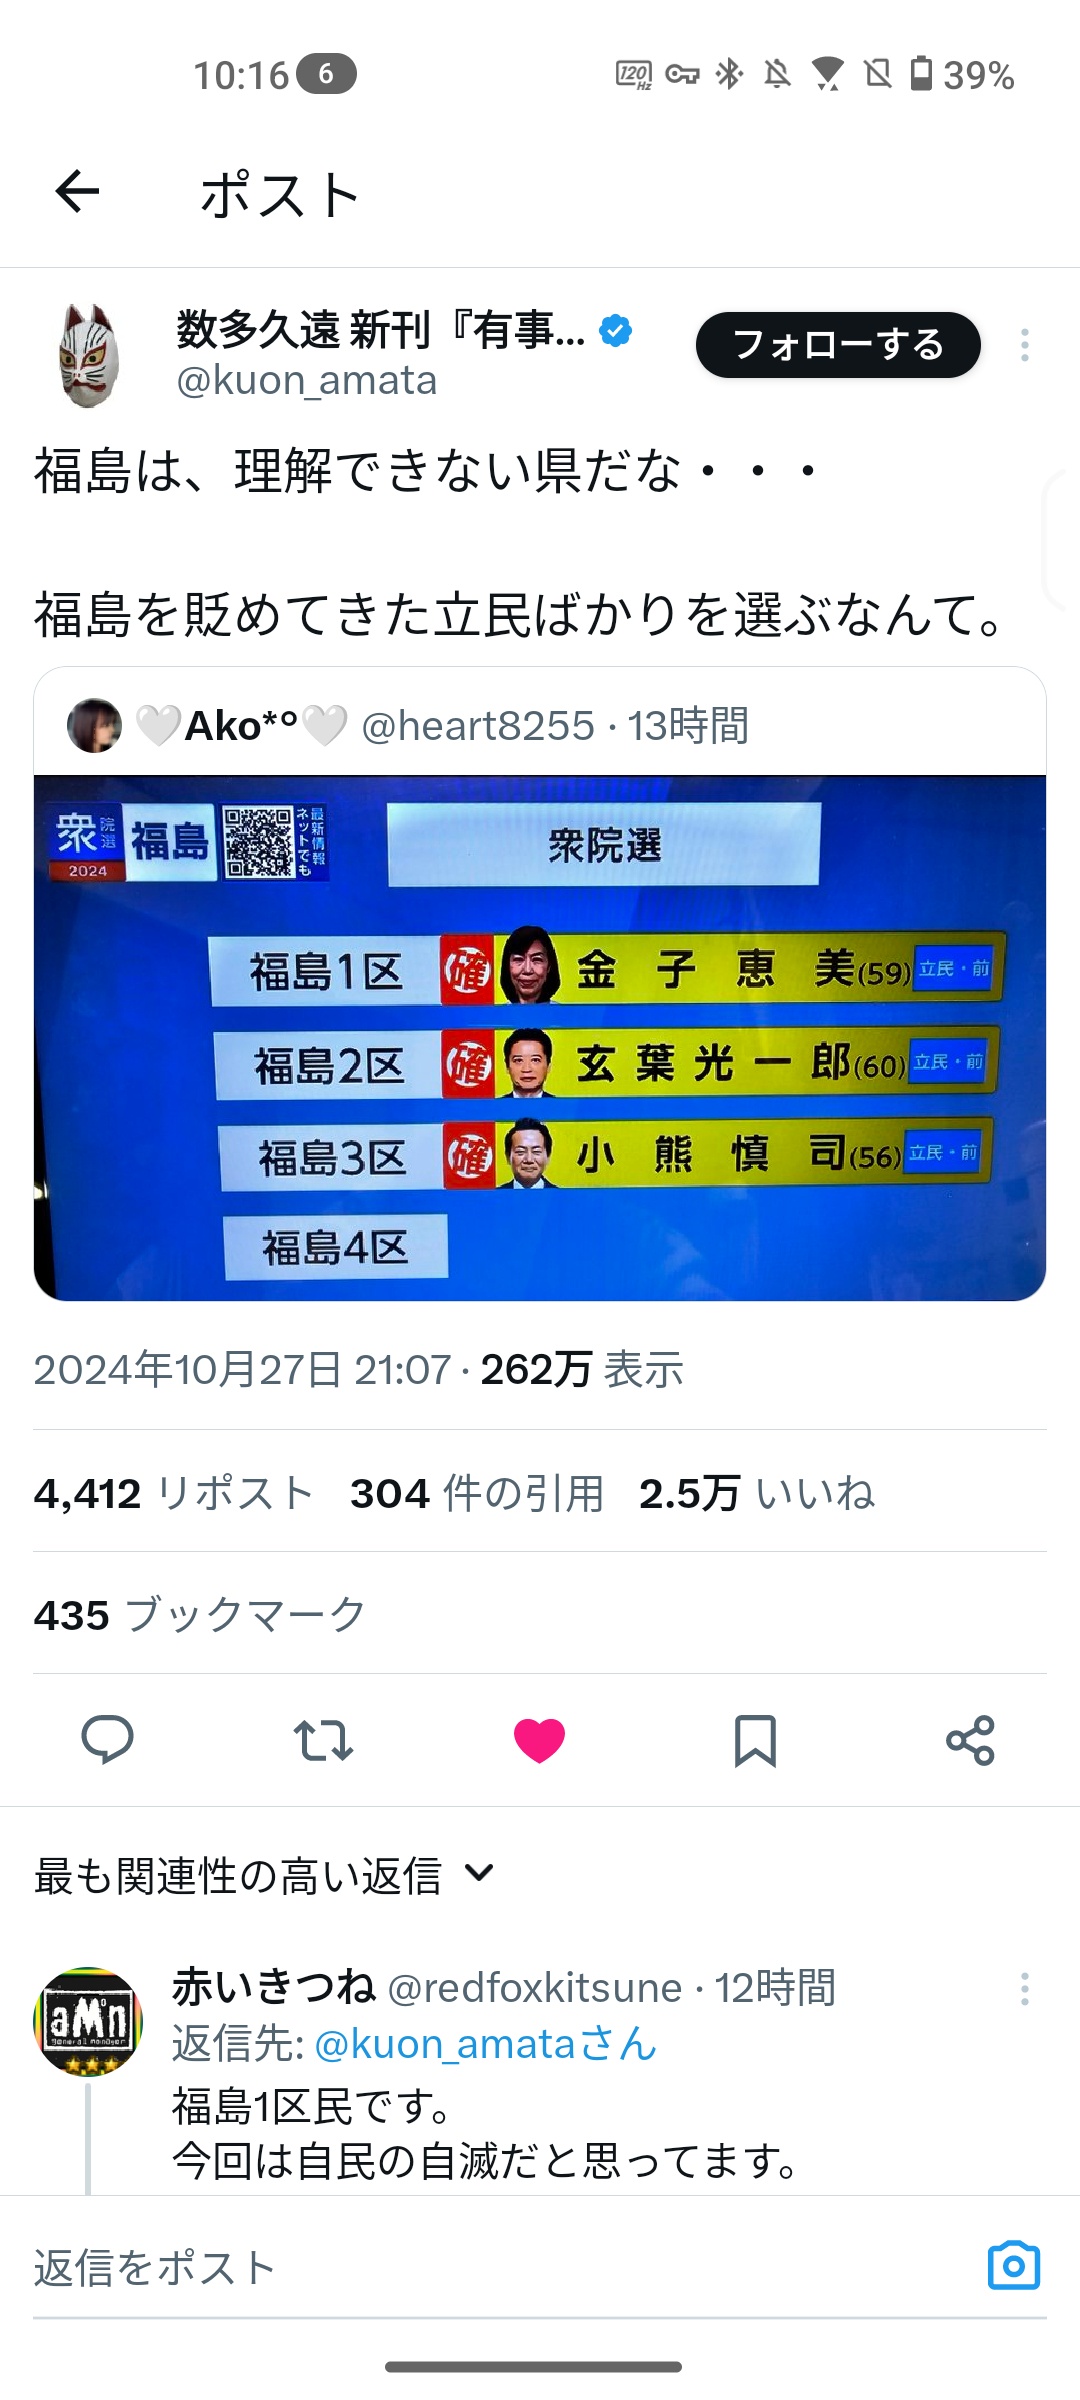Image resolution: width=1080 pixels, height=2400 pixels.
Task: Tap the back arrow icon
Action: click(x=77, y=192)
